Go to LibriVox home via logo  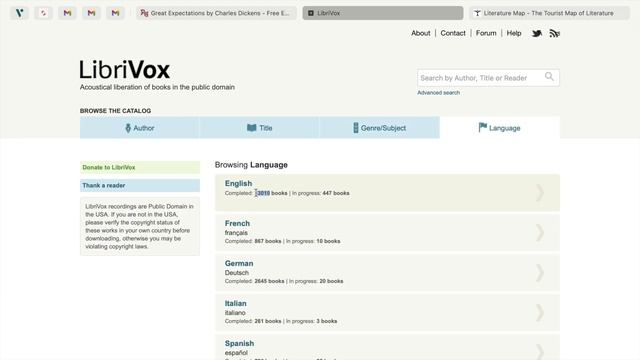(124, 70)
